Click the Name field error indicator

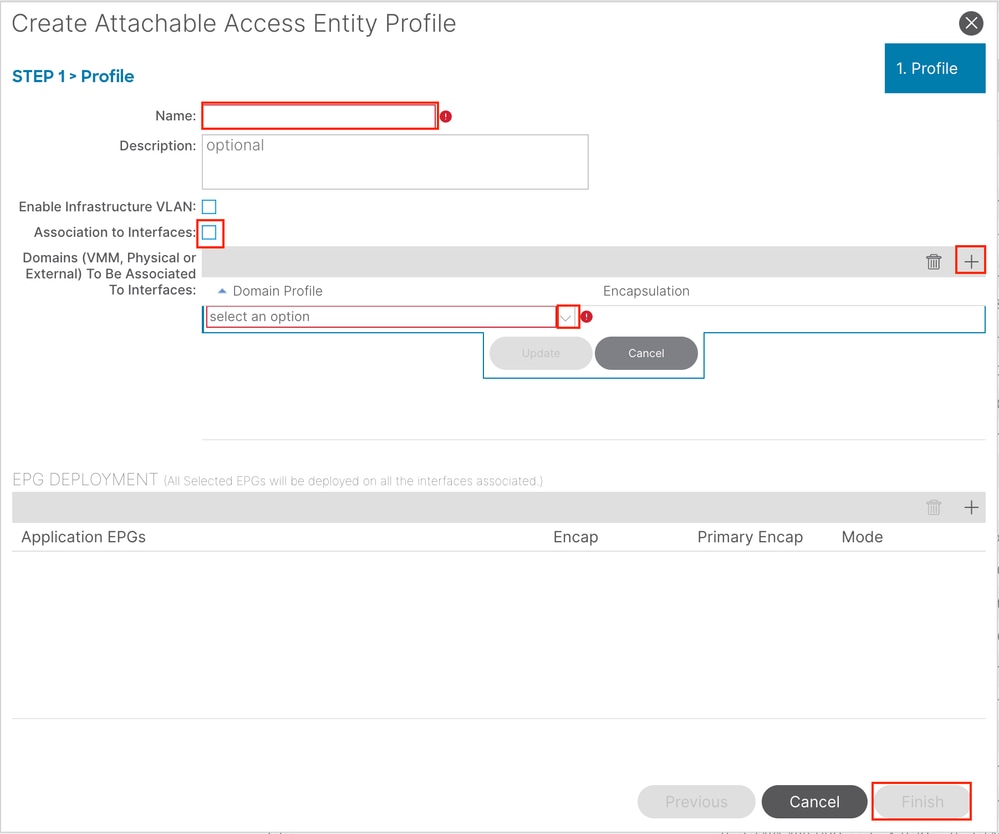(x=446, y=117)
